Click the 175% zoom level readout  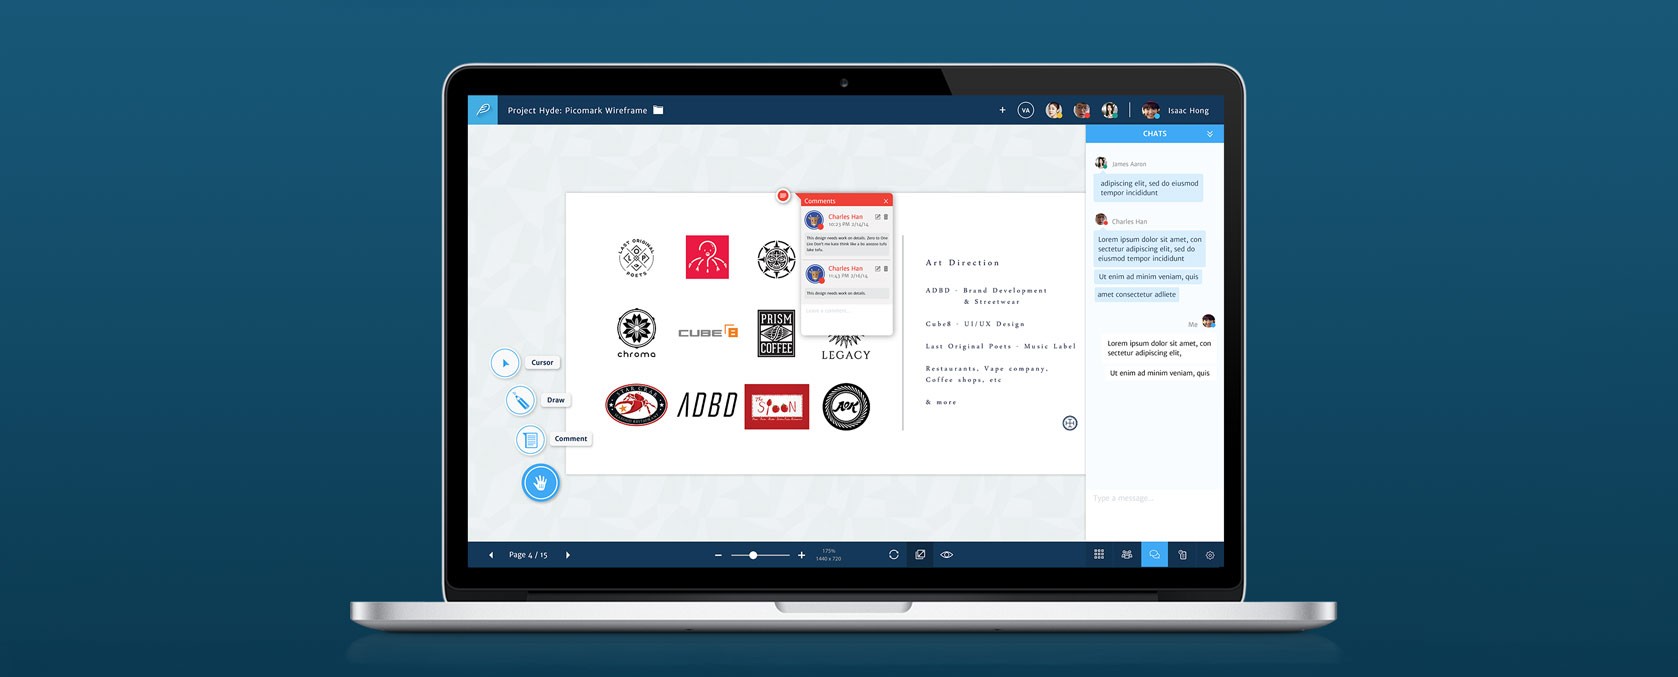[828, 551]
